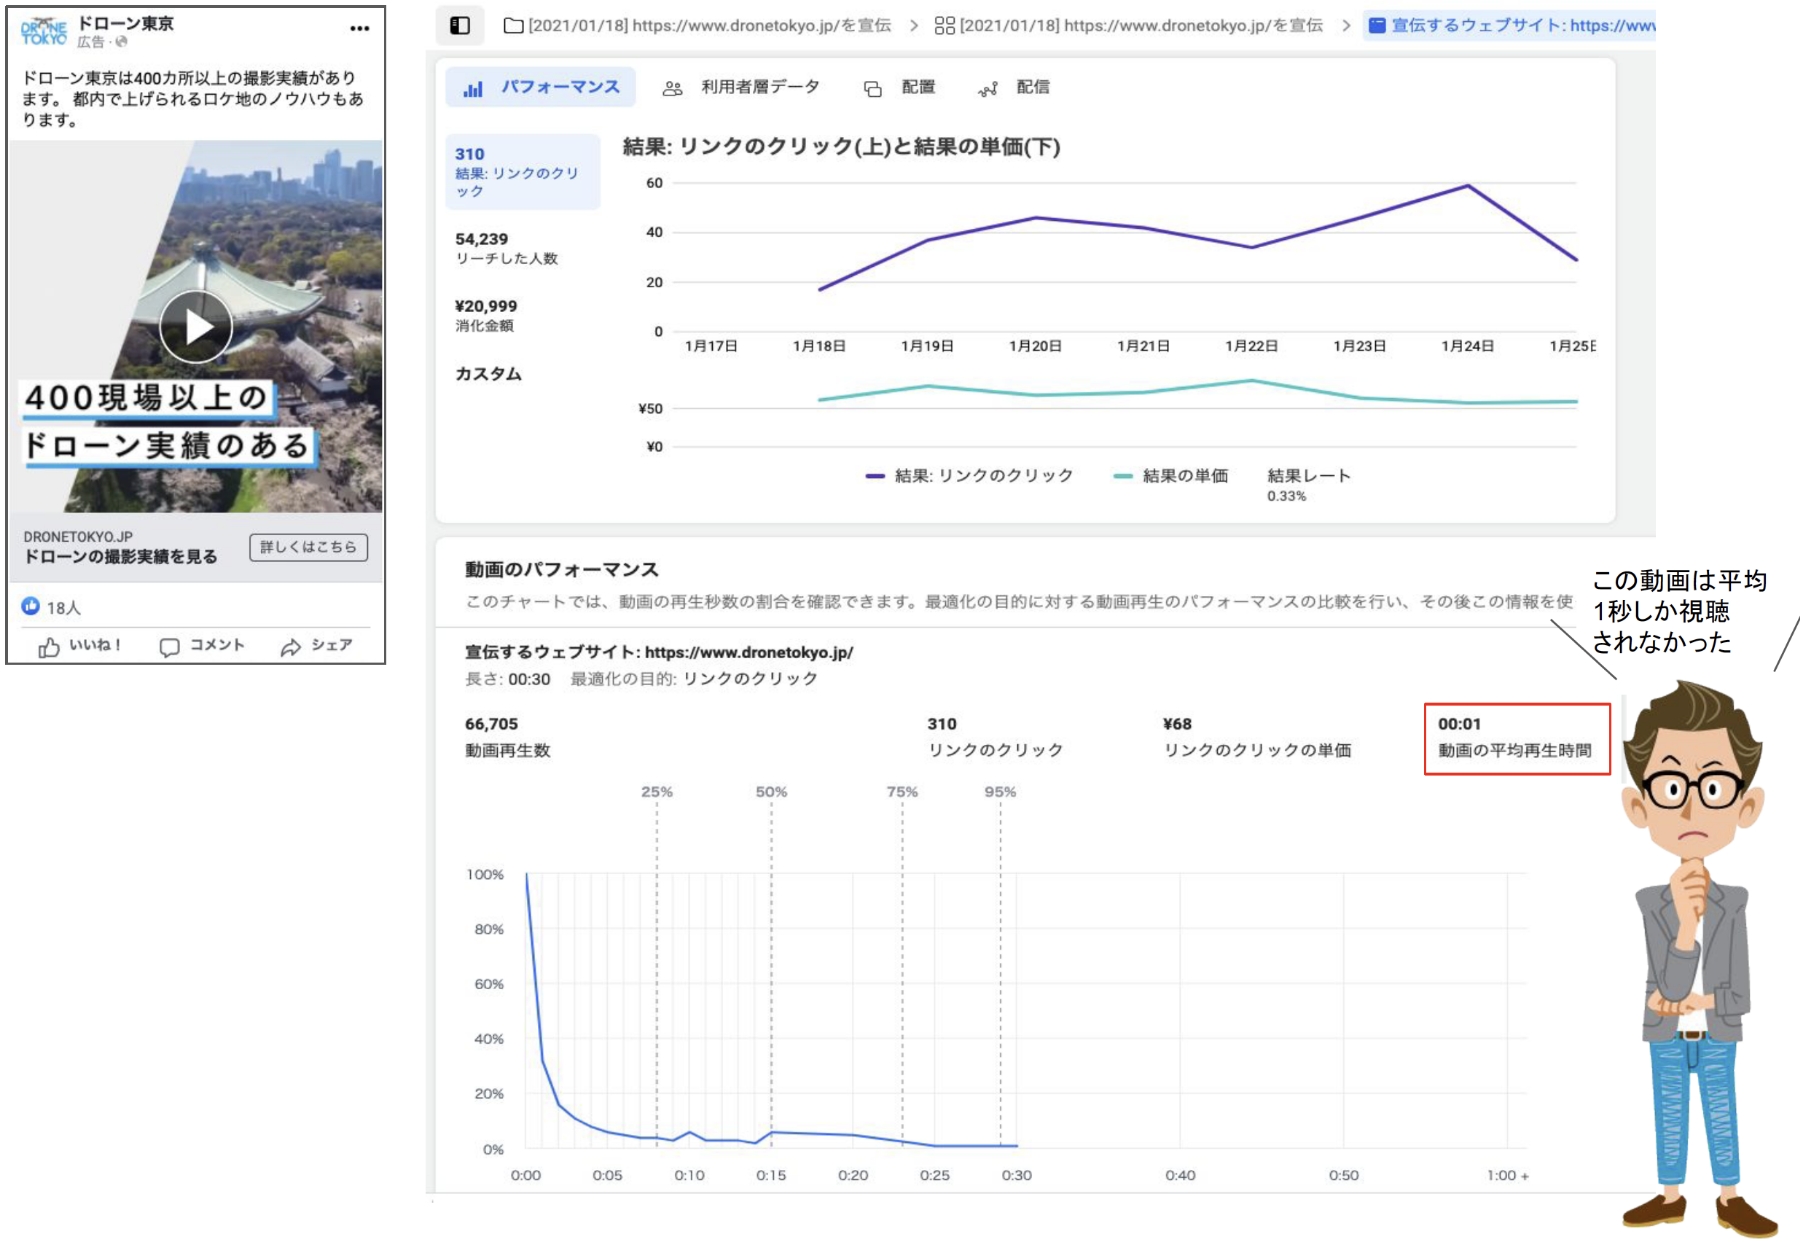
Task: Play the drone ad video
Action: 196,326
